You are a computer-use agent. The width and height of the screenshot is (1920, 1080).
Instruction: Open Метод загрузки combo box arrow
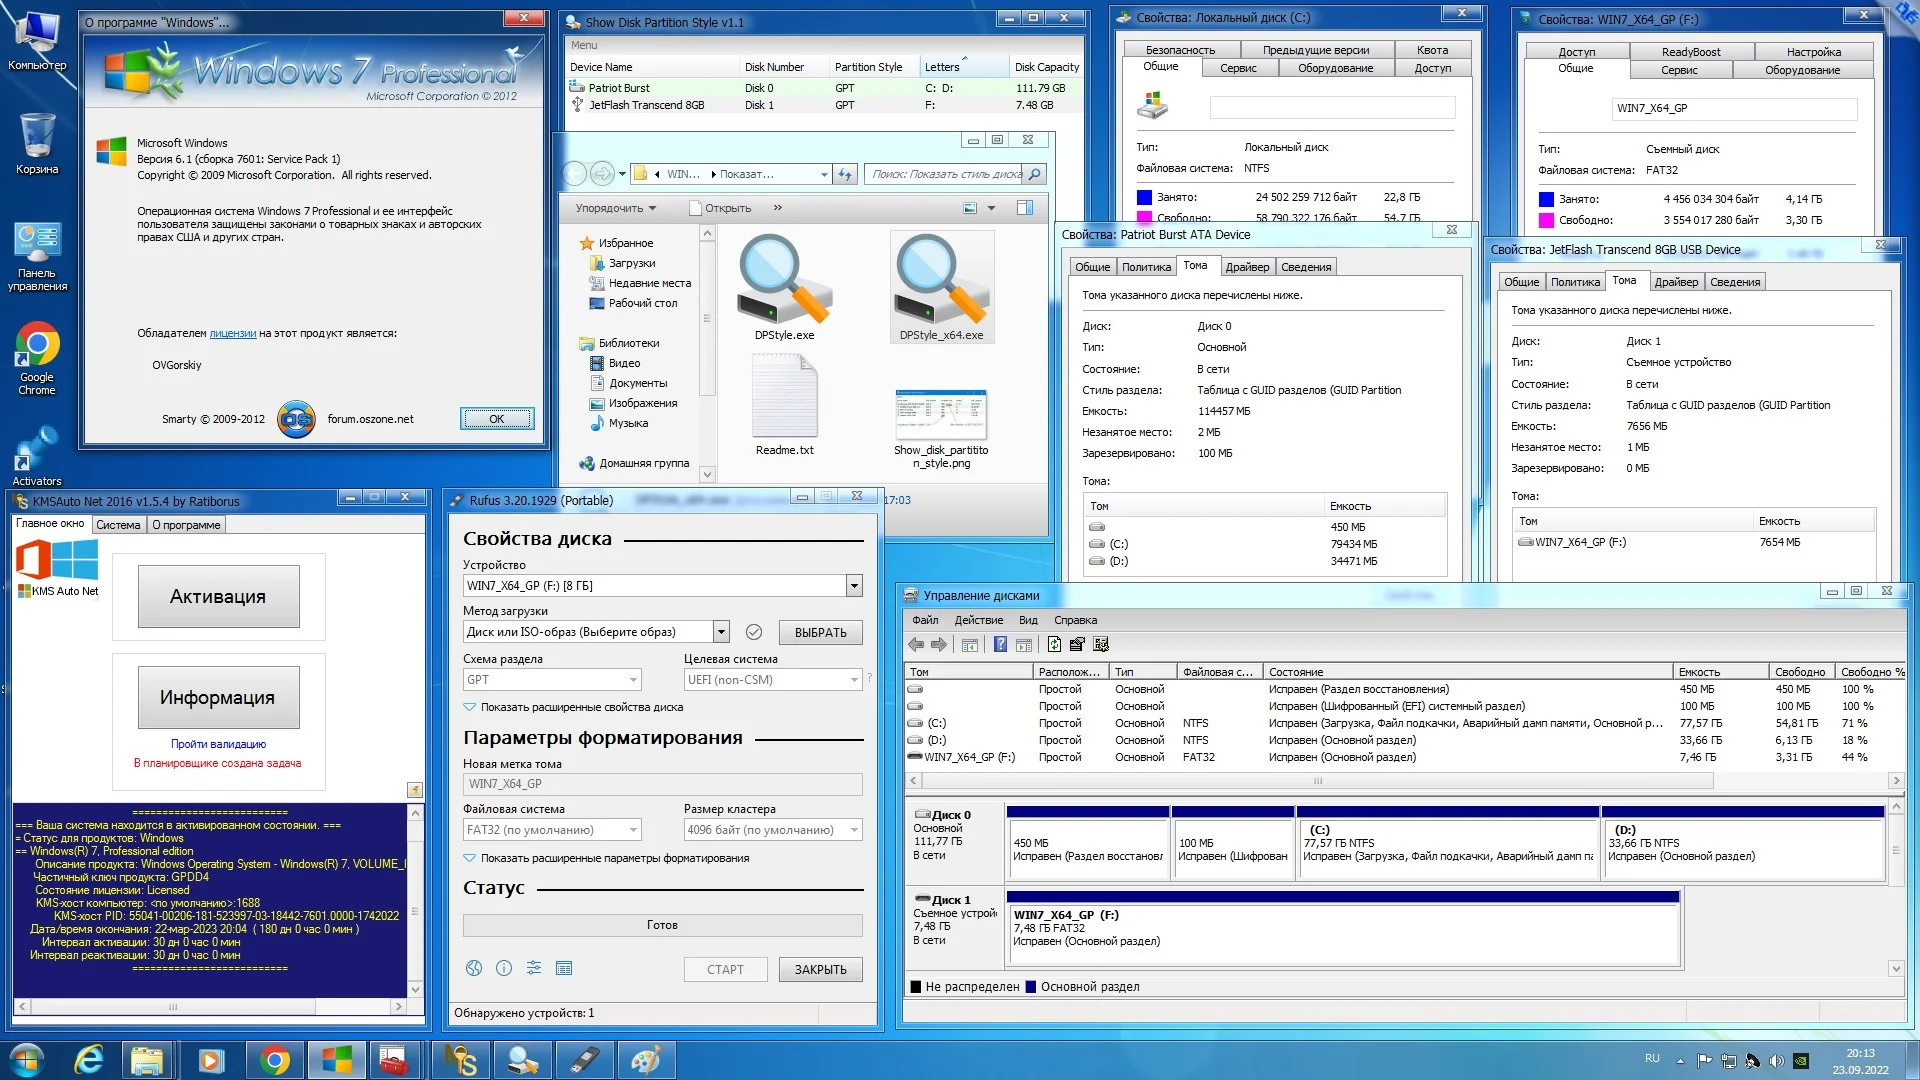tap(721, 632)
